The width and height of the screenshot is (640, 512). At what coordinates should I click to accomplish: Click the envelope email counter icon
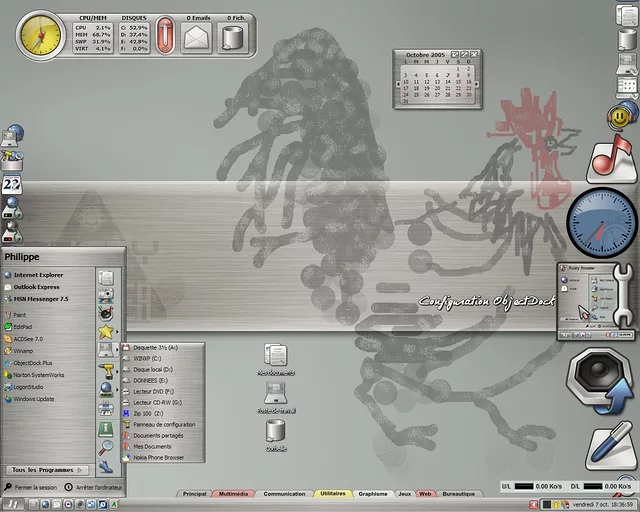pyautogui.click(x=196, y=38)
